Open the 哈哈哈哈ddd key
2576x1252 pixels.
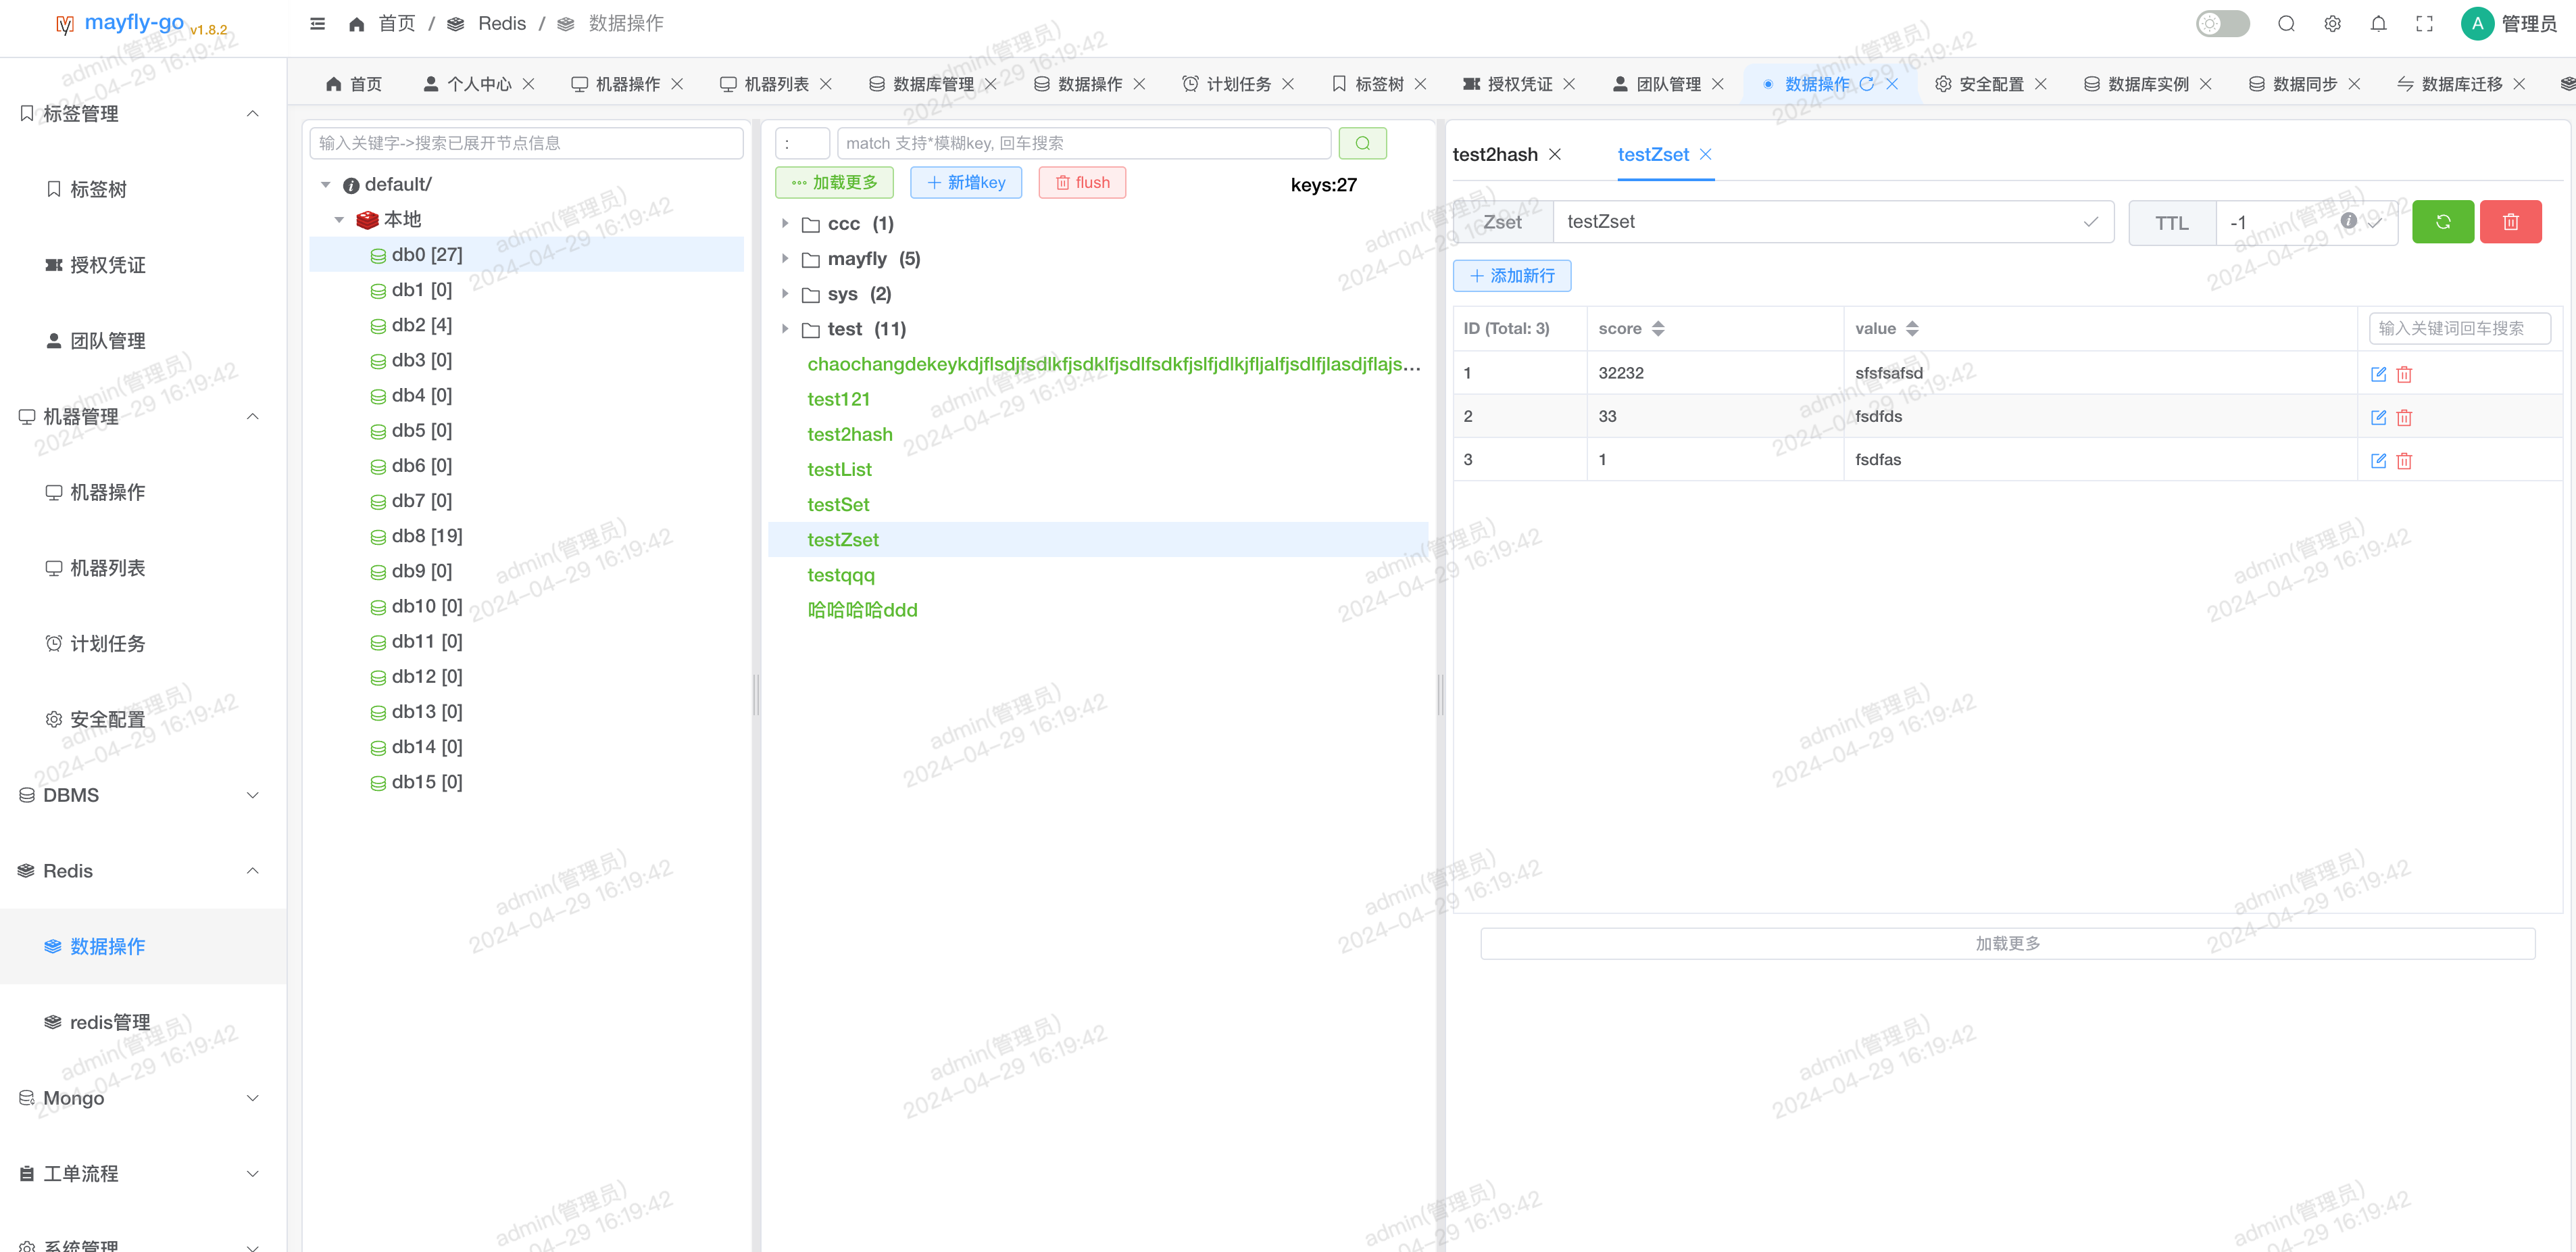point(862,610)
